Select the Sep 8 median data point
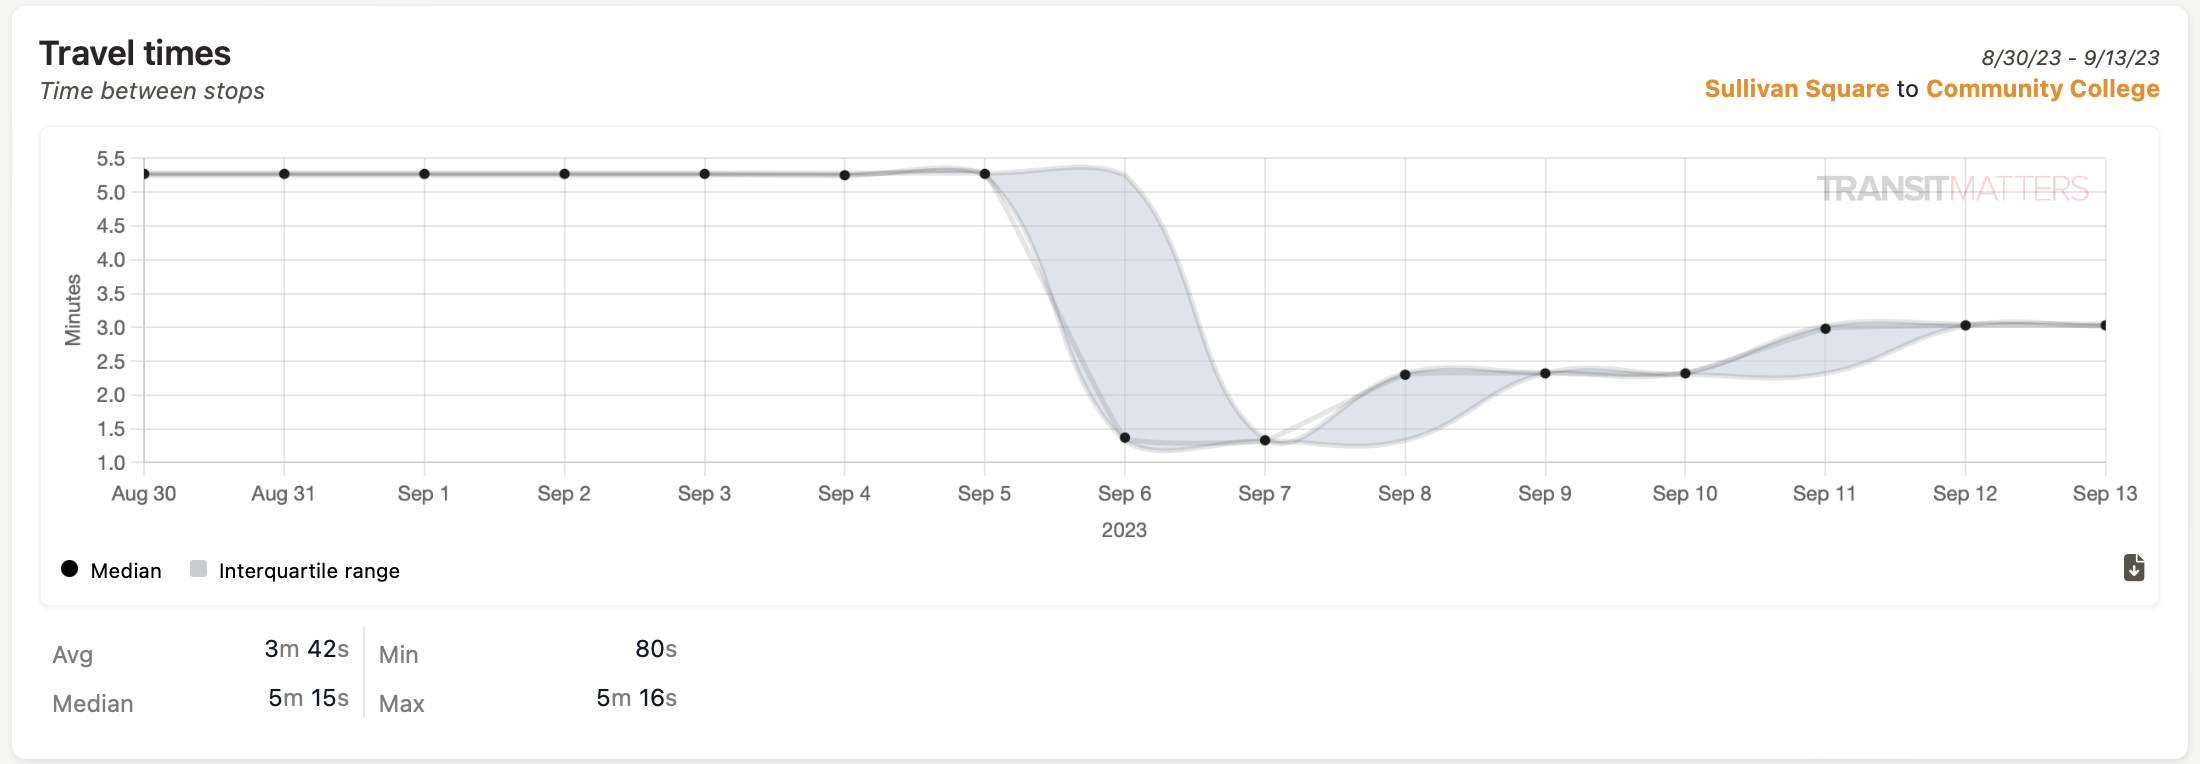Image resolution: width=2200 pixels, height=764 pixels. point(1405,375)
